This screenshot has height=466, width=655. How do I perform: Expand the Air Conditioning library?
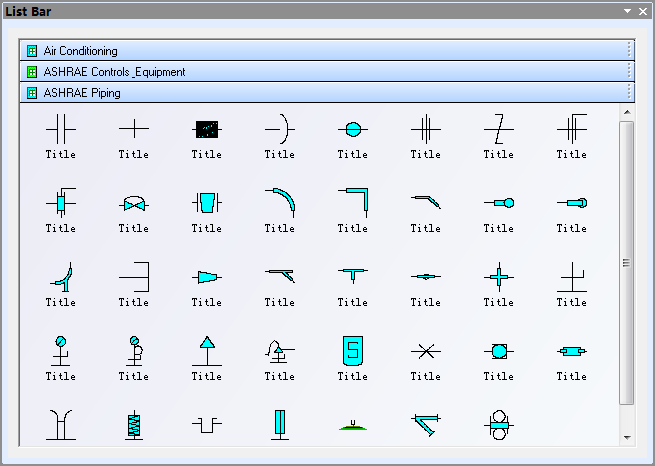[x=80, y=50]
